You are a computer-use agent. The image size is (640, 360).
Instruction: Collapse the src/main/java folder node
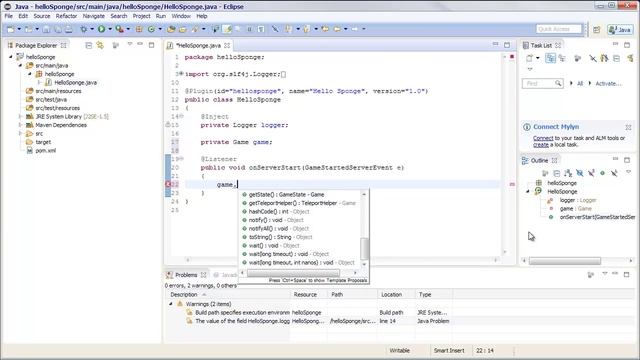[20, 65]
